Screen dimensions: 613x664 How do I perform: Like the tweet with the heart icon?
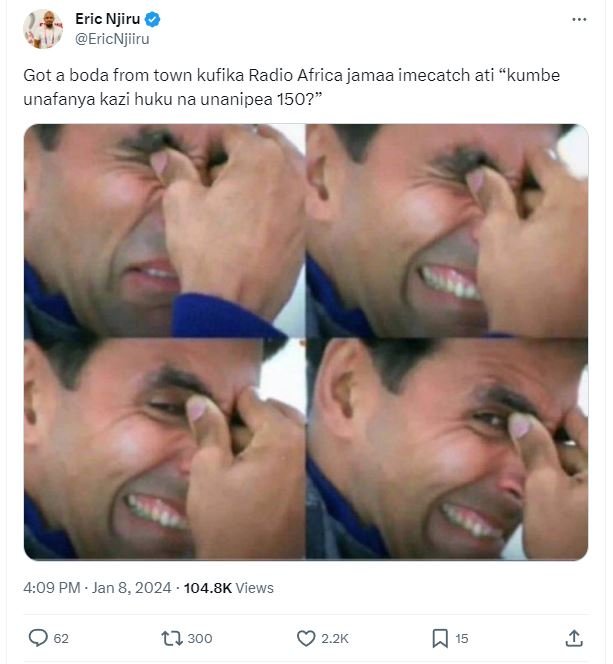coord(307,637)
